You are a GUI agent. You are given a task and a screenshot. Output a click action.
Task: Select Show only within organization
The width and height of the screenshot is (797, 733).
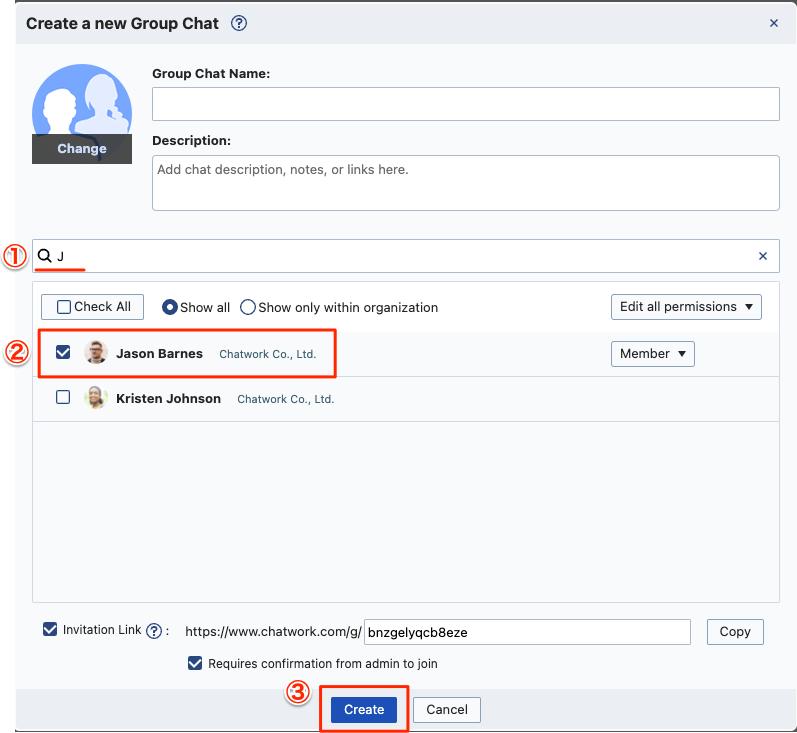click(x=248, y=308)
